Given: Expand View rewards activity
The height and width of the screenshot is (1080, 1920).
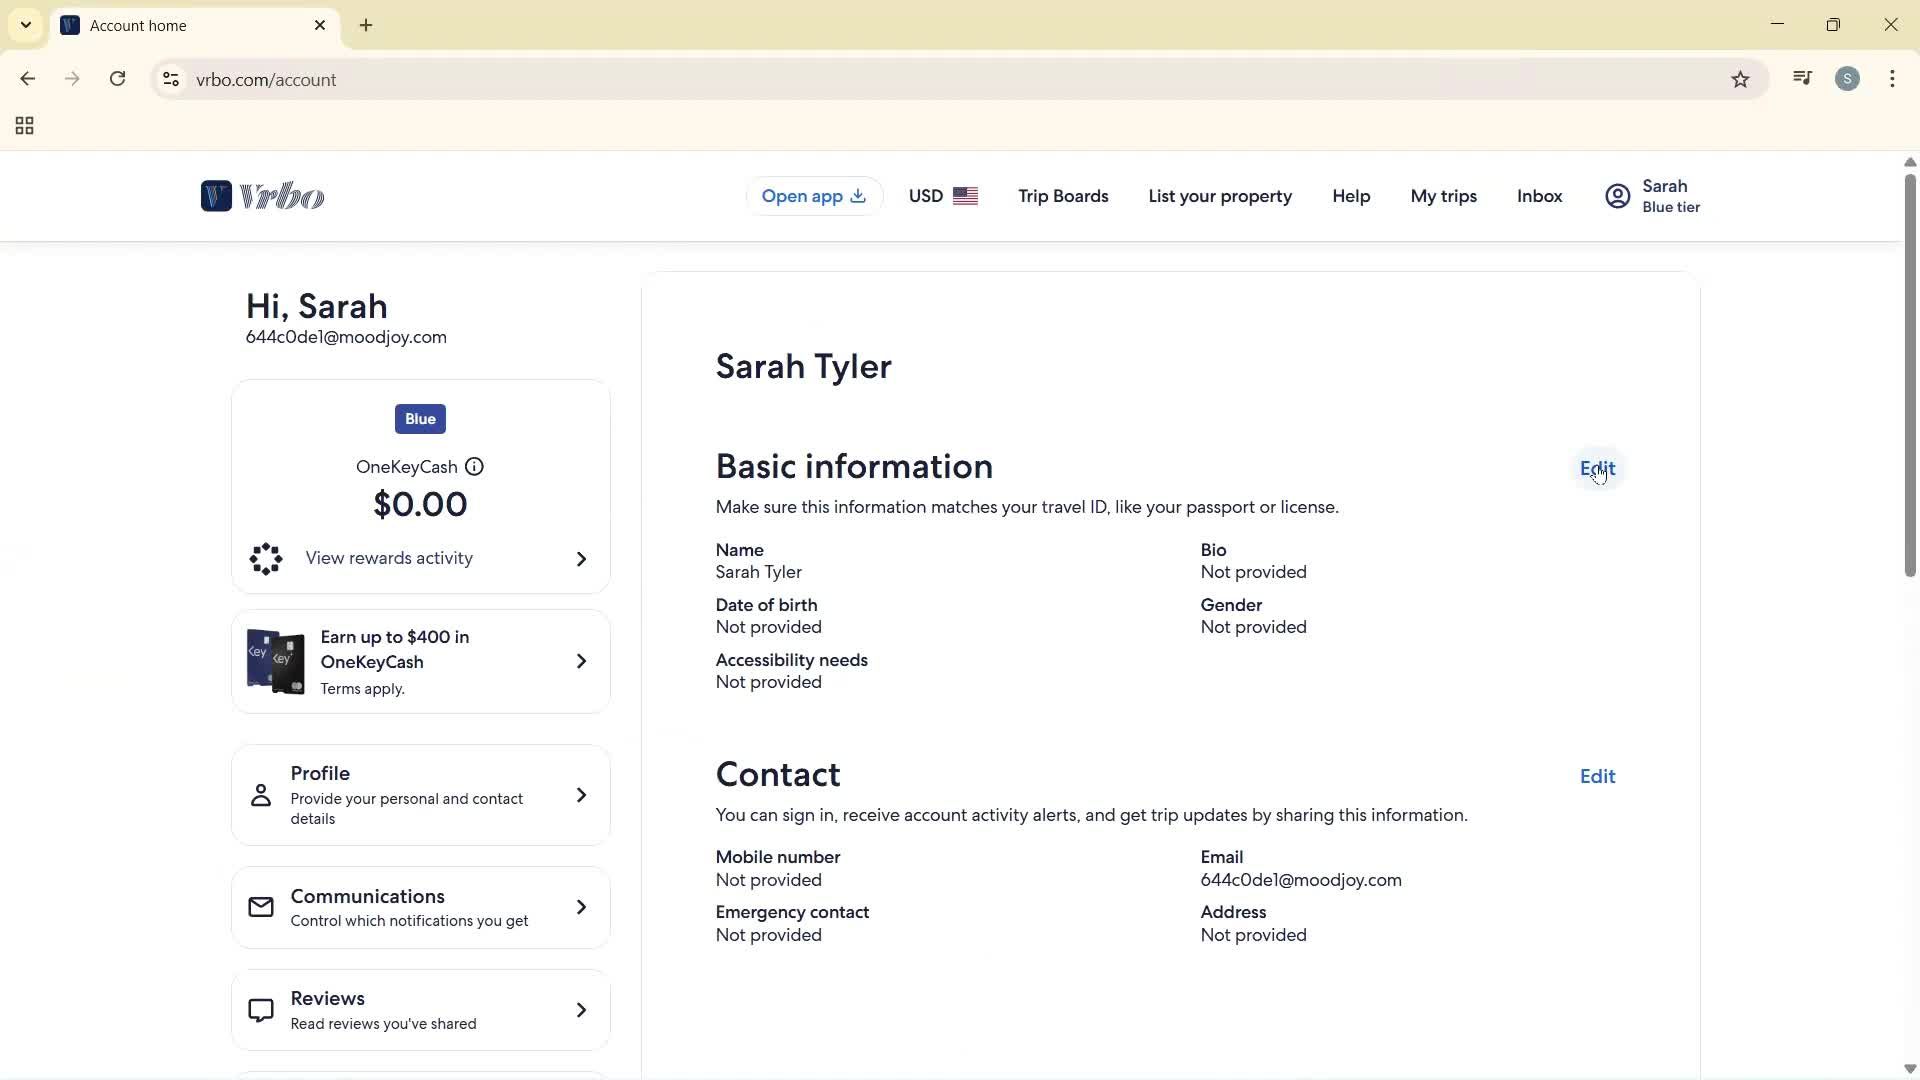Looking at the screenshot, I should 581,559.
